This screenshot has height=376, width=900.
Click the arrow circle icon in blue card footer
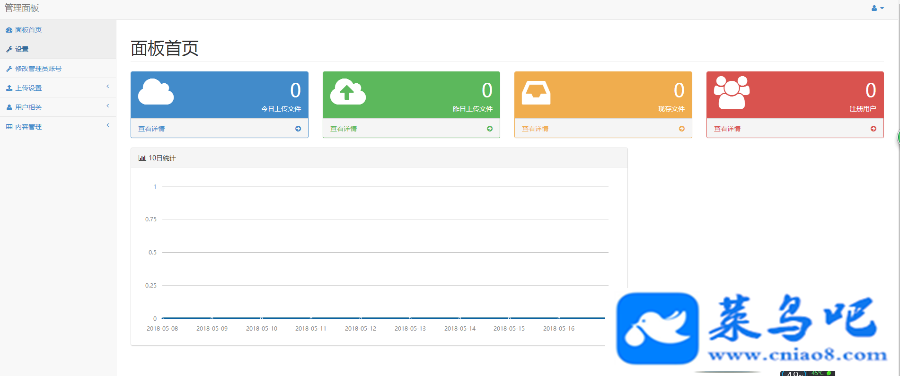click(x=298, y=129)
